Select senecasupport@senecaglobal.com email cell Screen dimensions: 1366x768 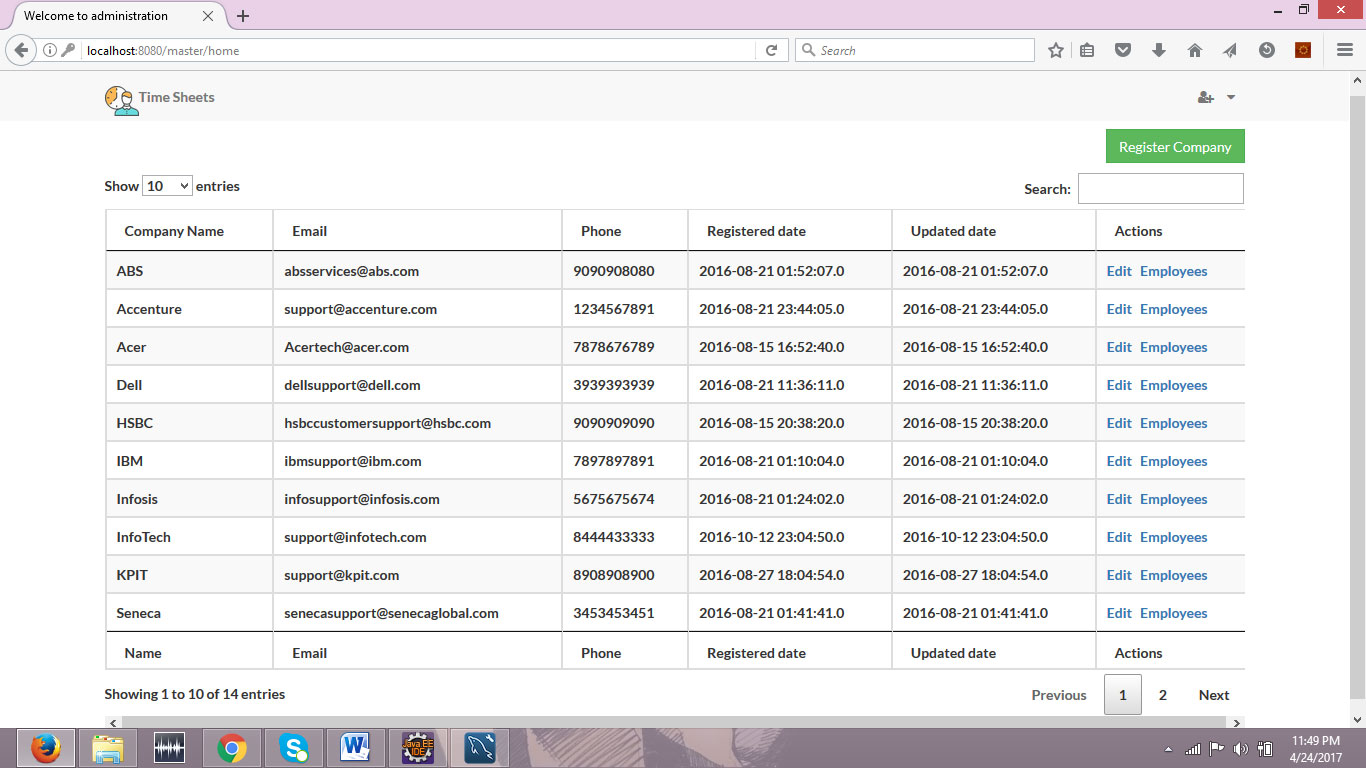(x=417, y=613)
